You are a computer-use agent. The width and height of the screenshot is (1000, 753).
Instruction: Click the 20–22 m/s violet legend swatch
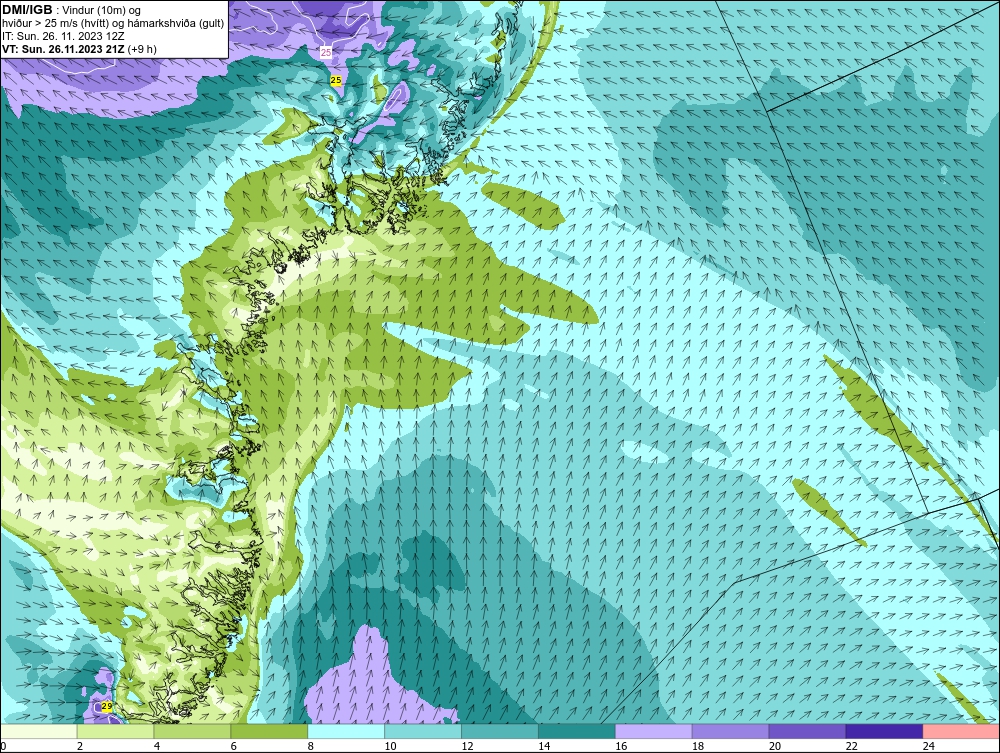pos(807,731)
